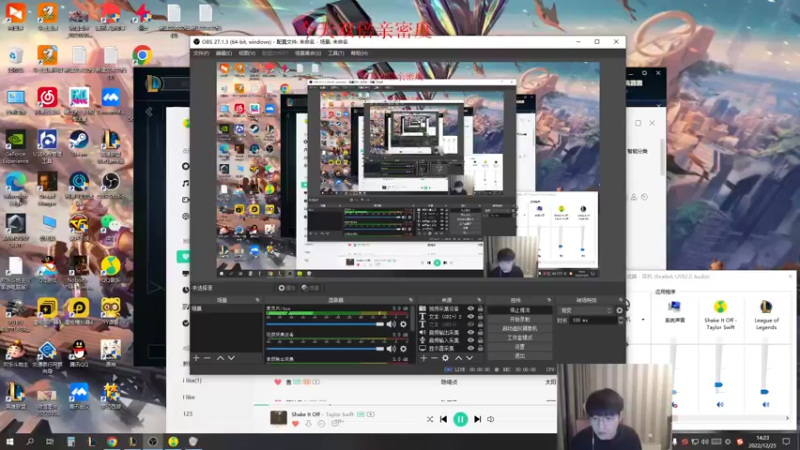The height and width of the screenshot is (450, 800).
Task: Open OBS View menu
Action: (246, 53)
